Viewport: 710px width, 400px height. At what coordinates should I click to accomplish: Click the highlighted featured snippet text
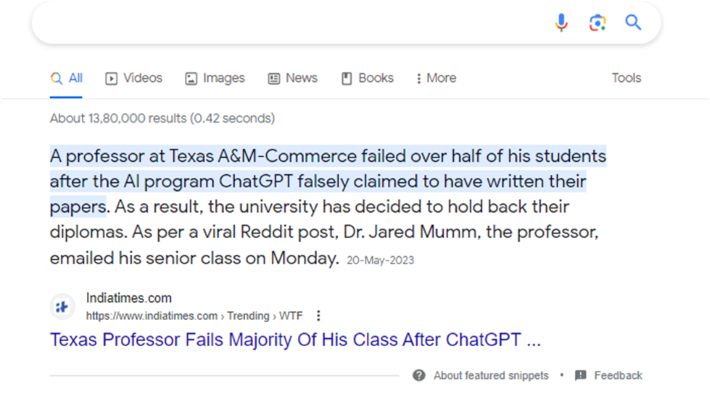[328, 181]
